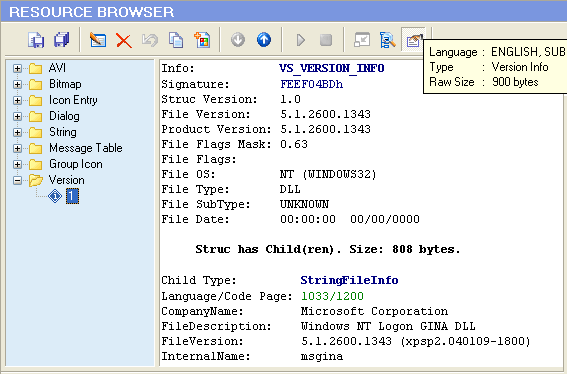Click the save resource icon
Viewport: 567px width, 374px height.
pyautogui.click(x=36, y=40)
